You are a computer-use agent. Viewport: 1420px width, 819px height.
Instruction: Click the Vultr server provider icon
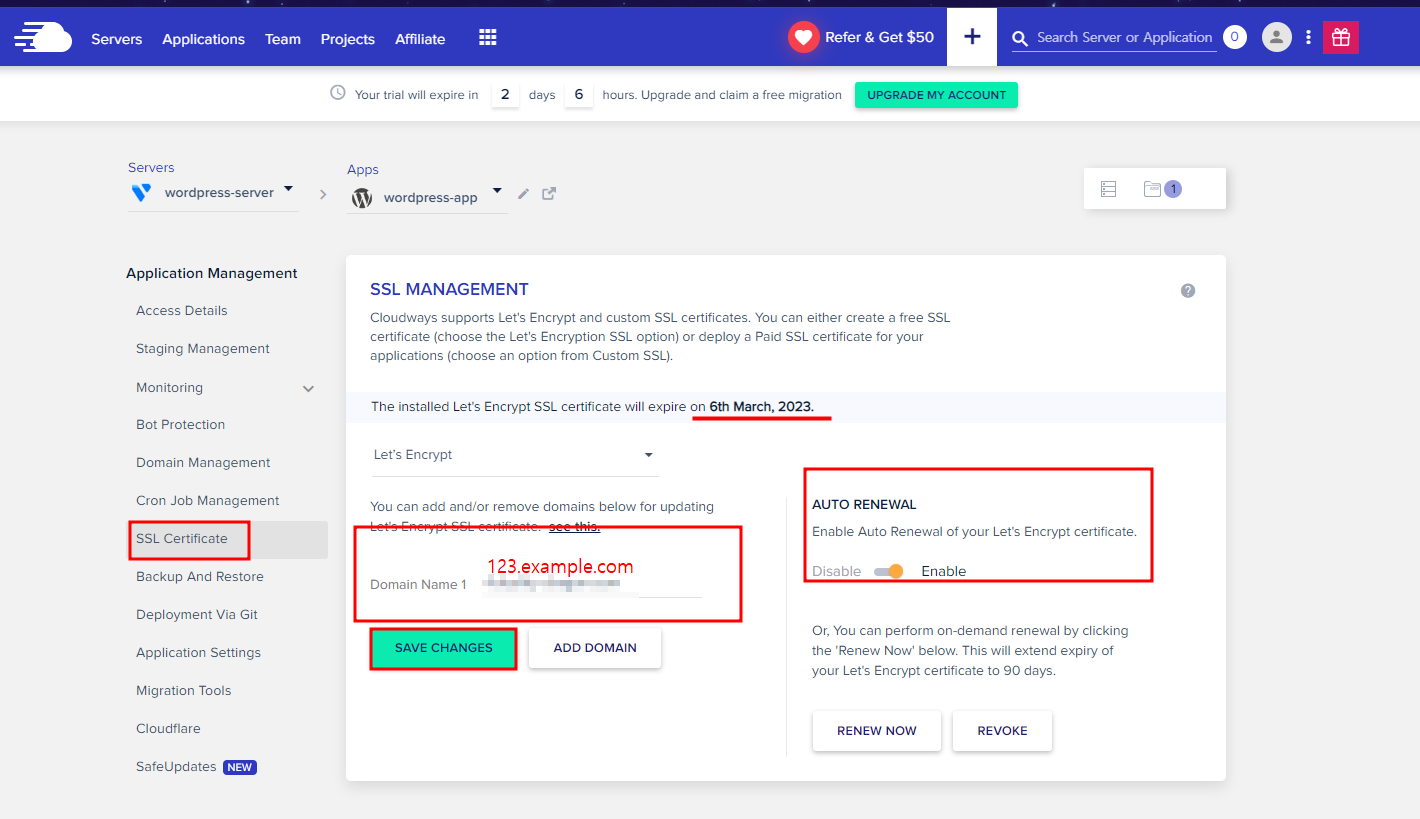click(x=141, y=192)
